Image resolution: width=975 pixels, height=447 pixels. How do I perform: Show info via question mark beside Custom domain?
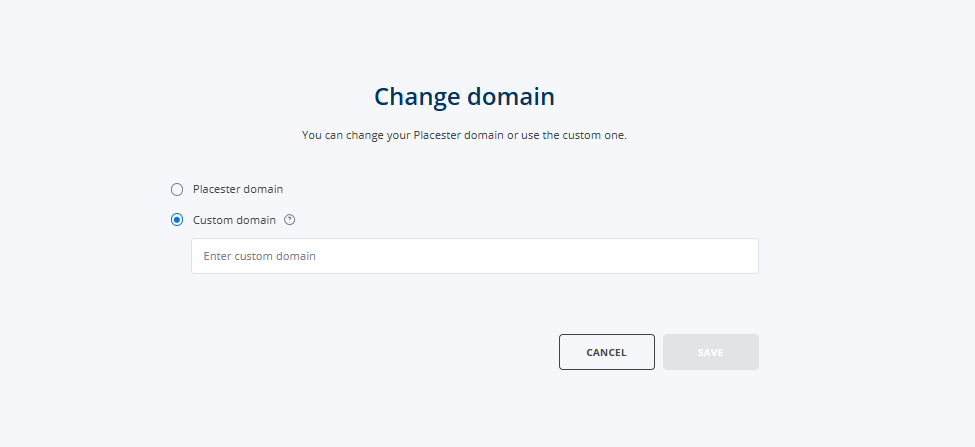(x=289, y=219)
